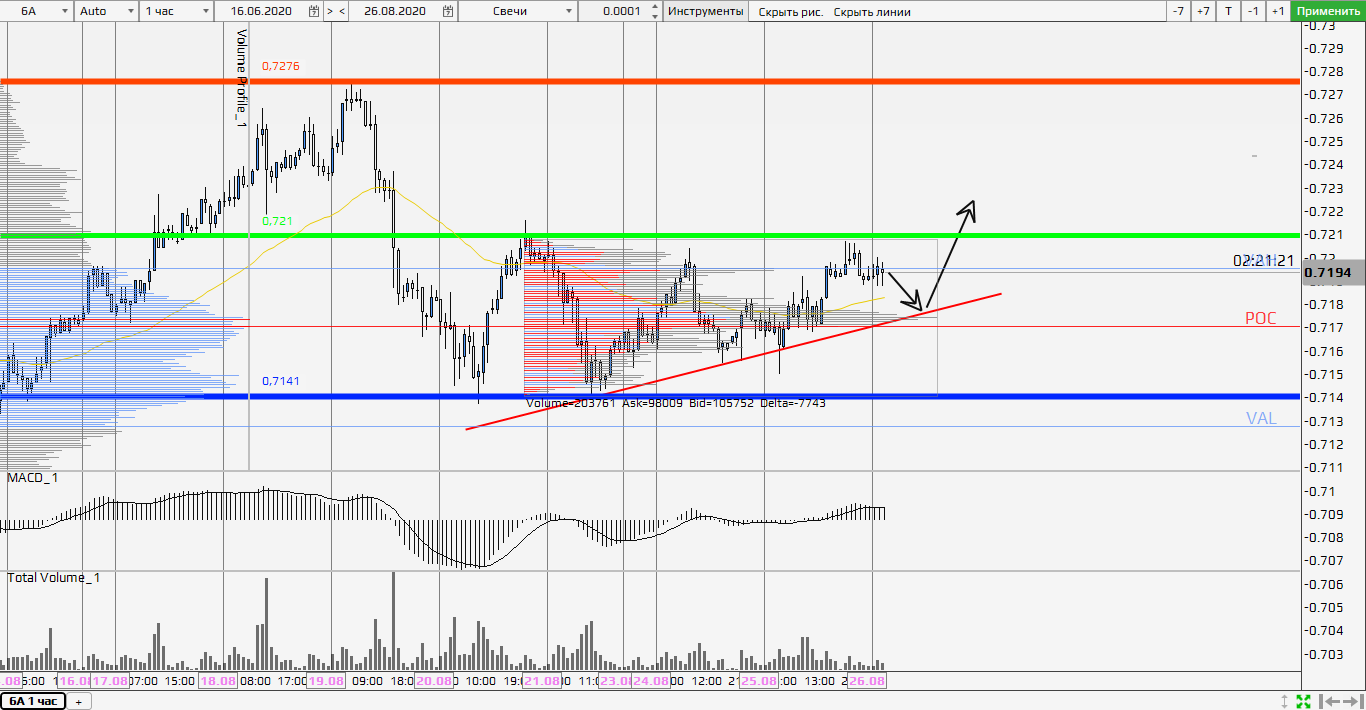Click the +7 days button
The height and width of the screenshot is (710, 1366).
click(x=1203, y=11)
